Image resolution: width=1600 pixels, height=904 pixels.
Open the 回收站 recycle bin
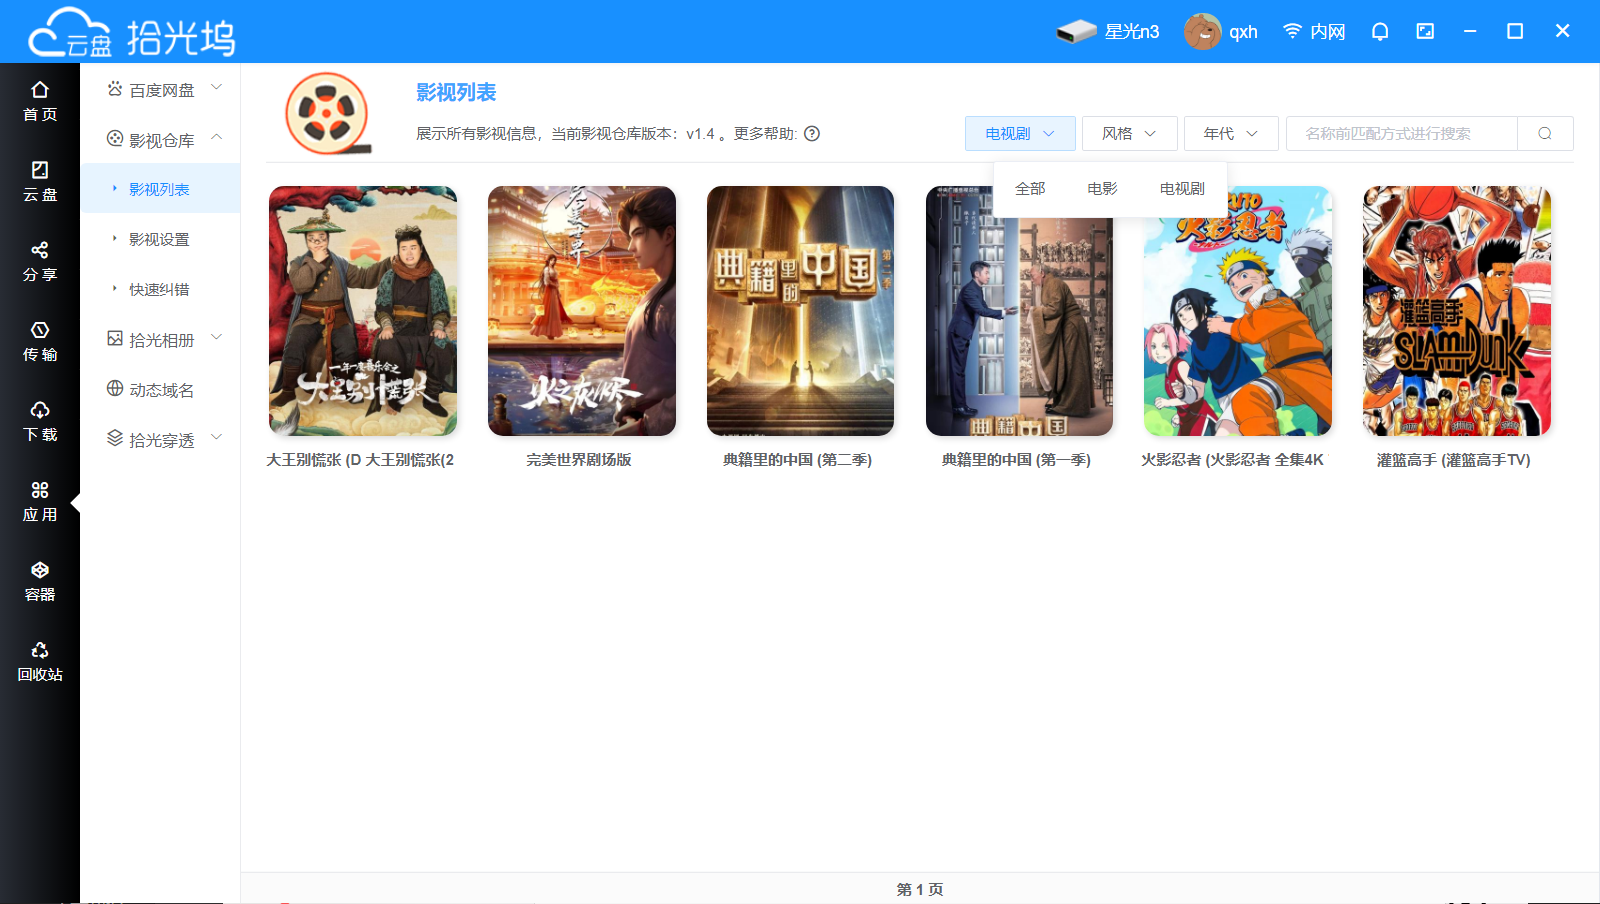pos(40,661)
